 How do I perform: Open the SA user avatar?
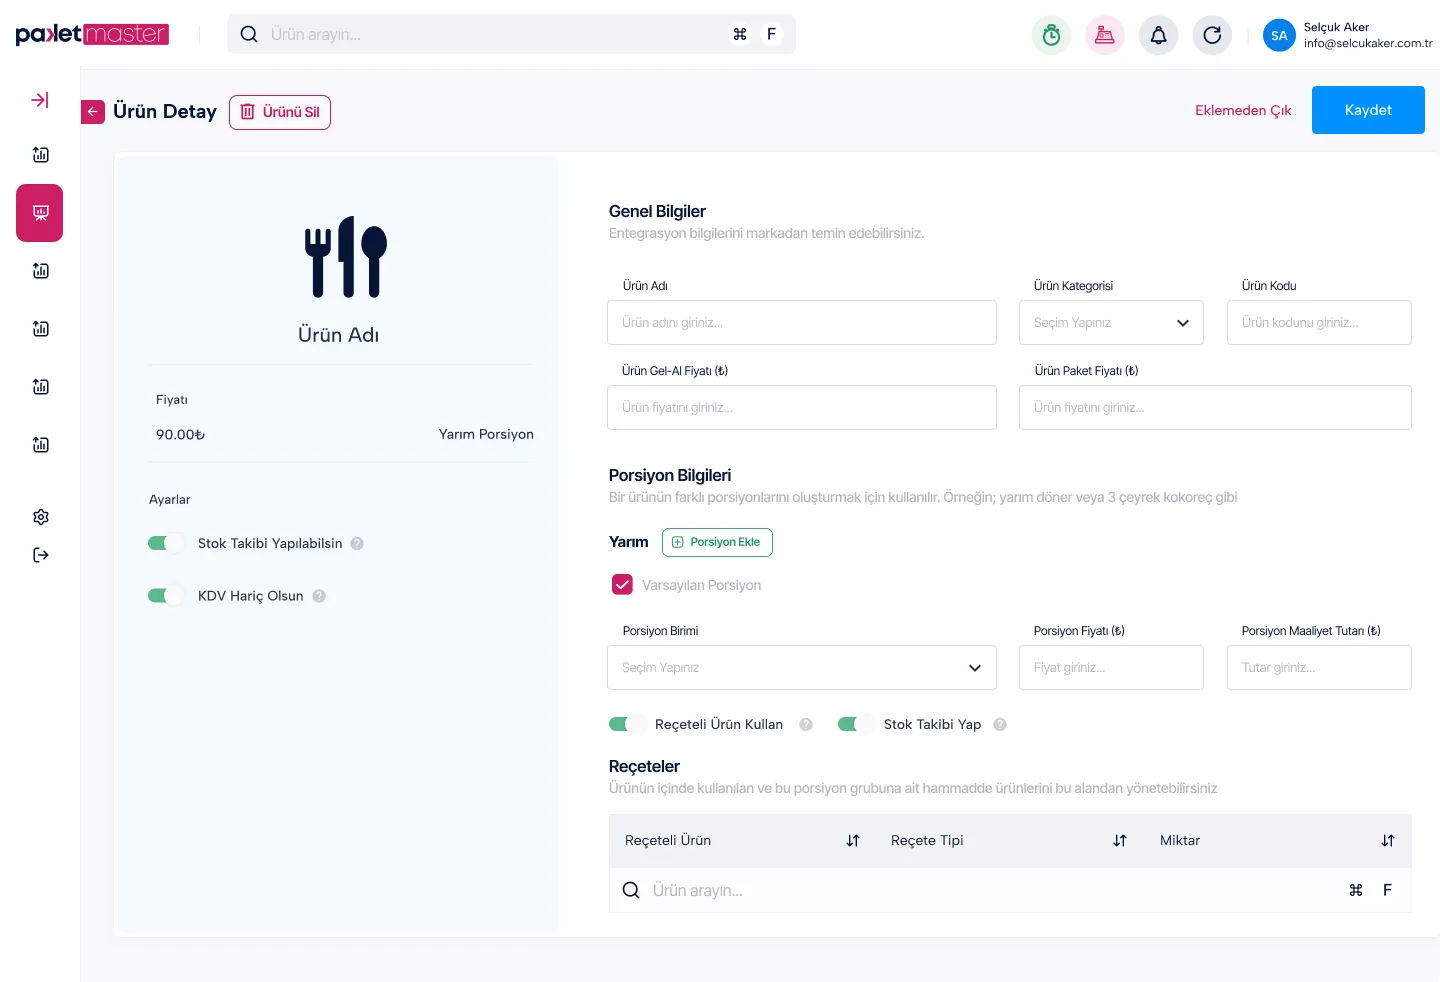point(1279,35)
